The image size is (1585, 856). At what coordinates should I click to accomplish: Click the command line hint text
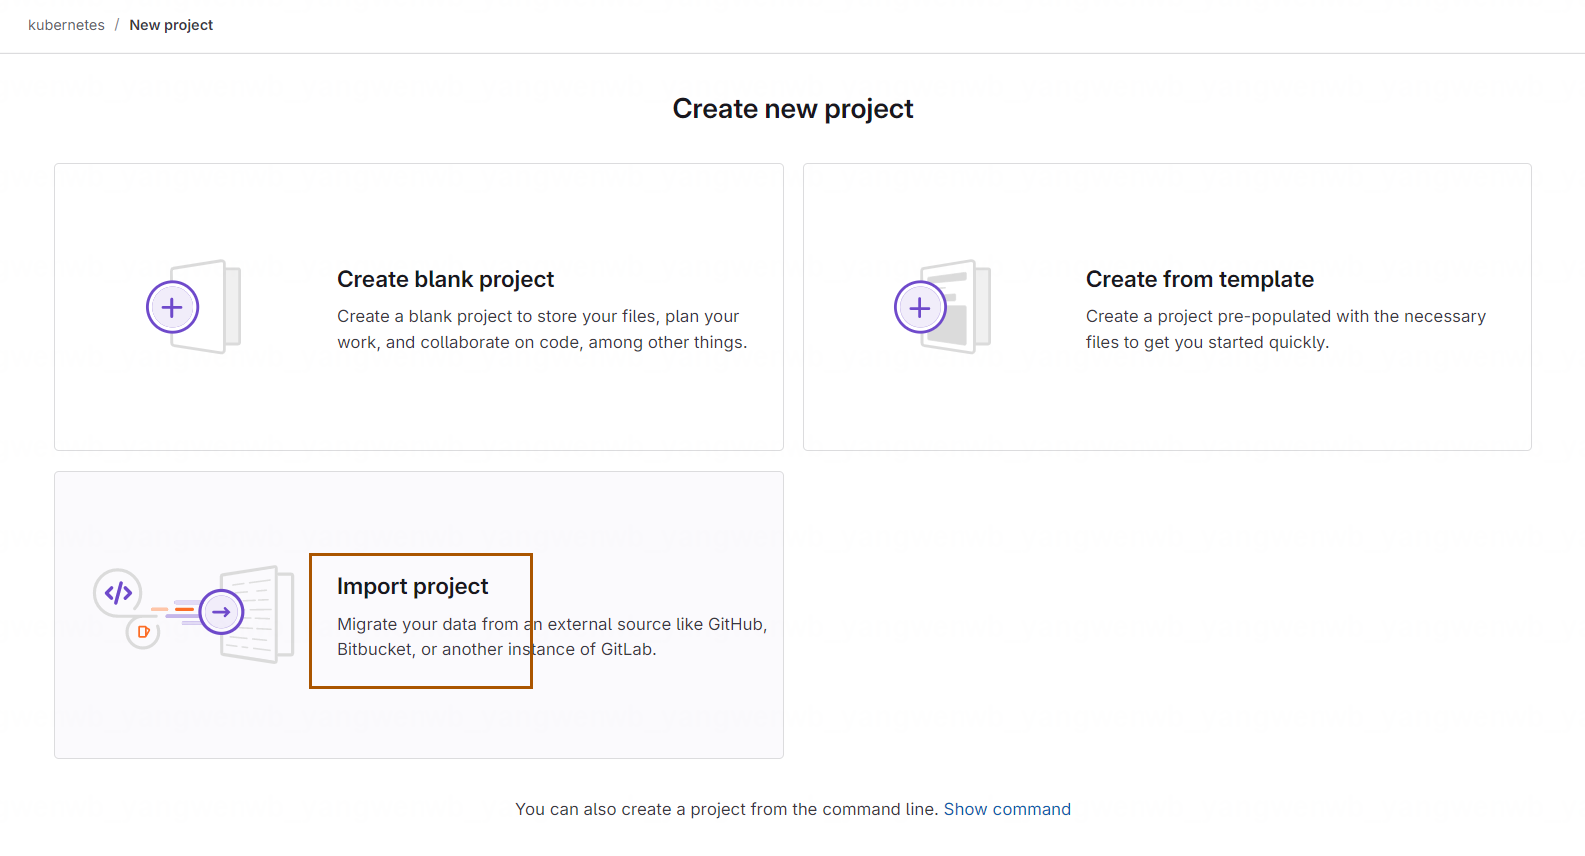pos(727,809)
